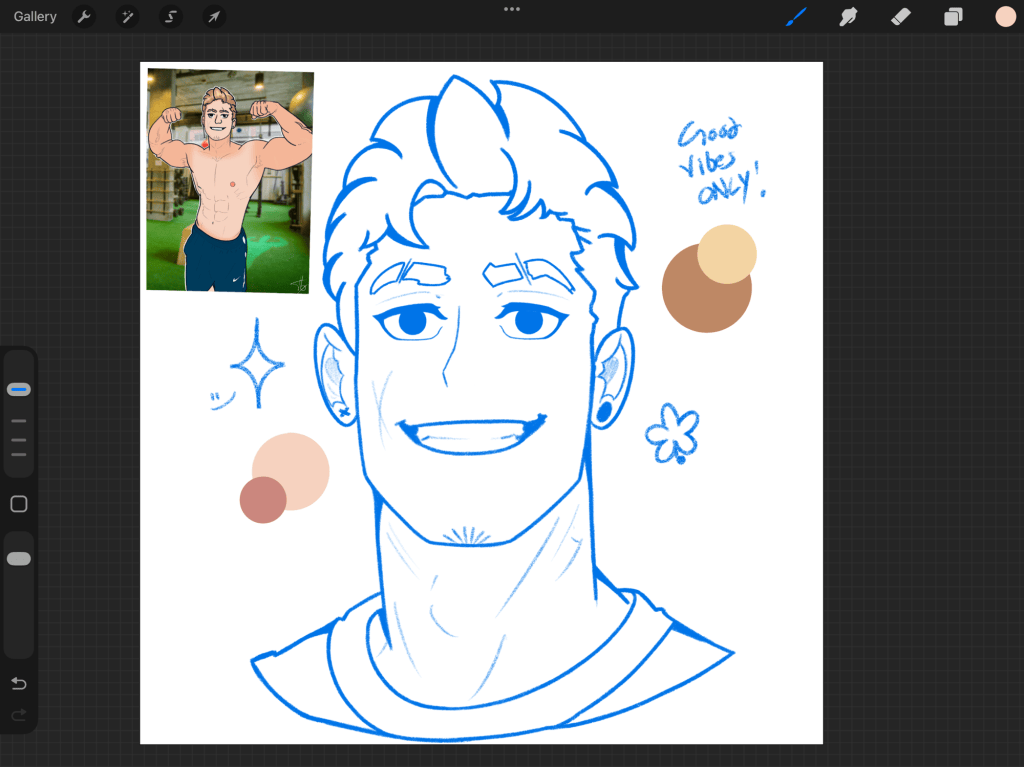
Task: Tap the square modify button on sidebar
Action: point(19,504)
